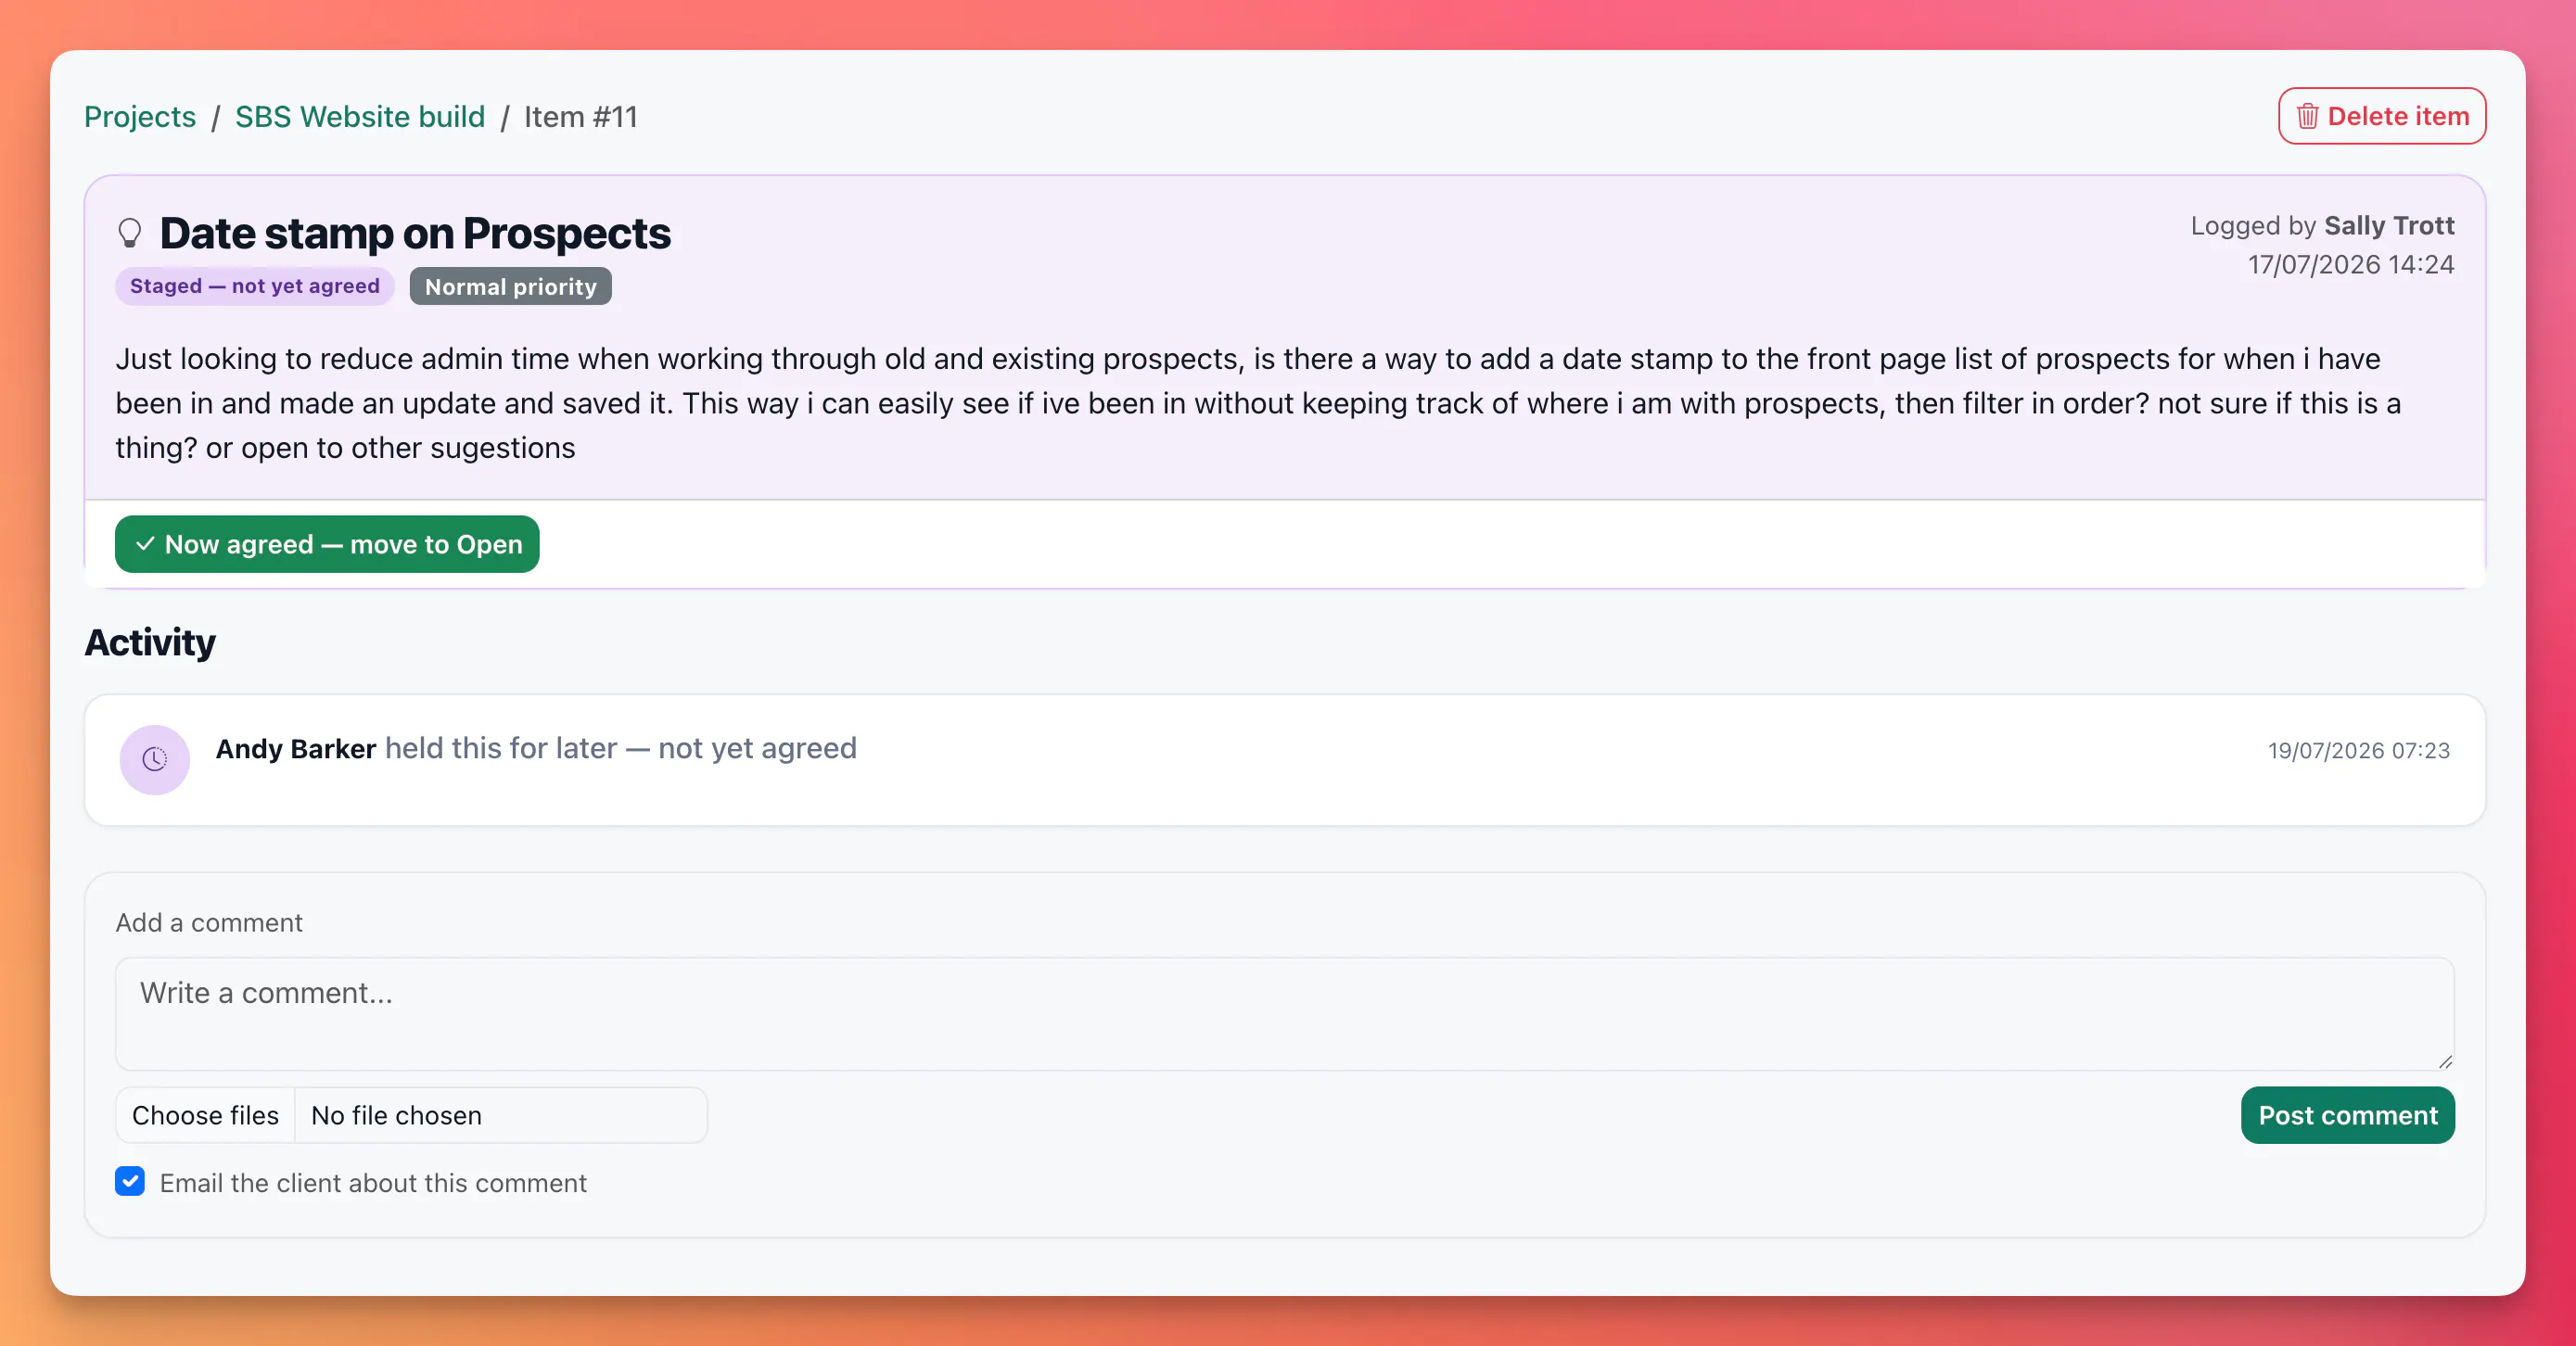Click the Post comment button
Viewport: 2576px width, 1346px height.
point(2348,1115)
